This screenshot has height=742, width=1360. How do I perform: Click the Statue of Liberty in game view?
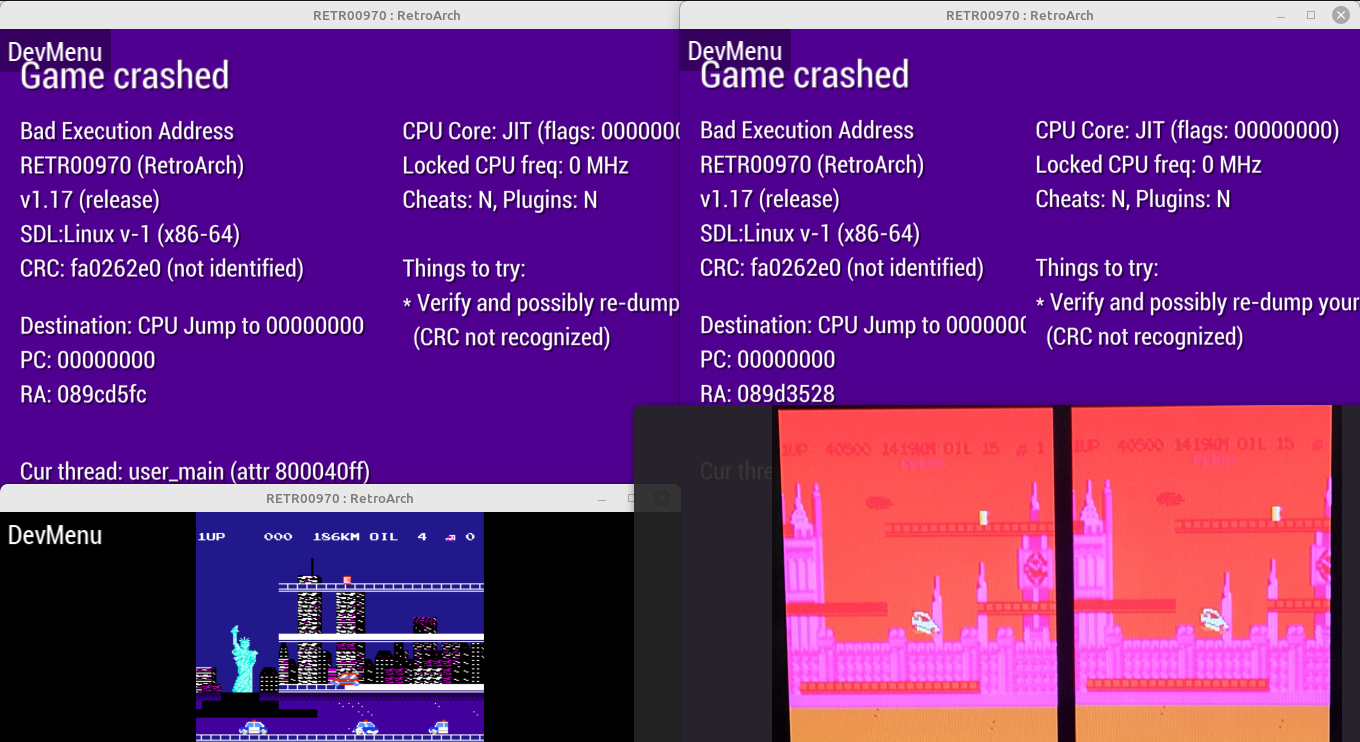[244, 658]
